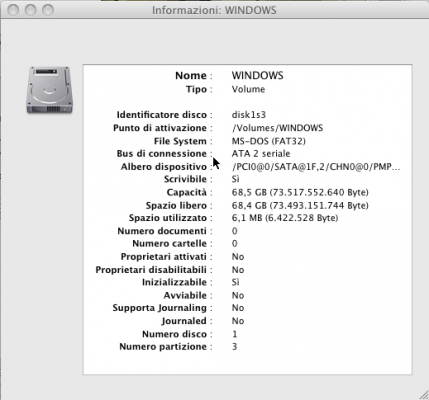Select the 'Inizializzabile' value Sì
Image resolution: width=429 pixels, height=400 pixels.
(235, 282)
